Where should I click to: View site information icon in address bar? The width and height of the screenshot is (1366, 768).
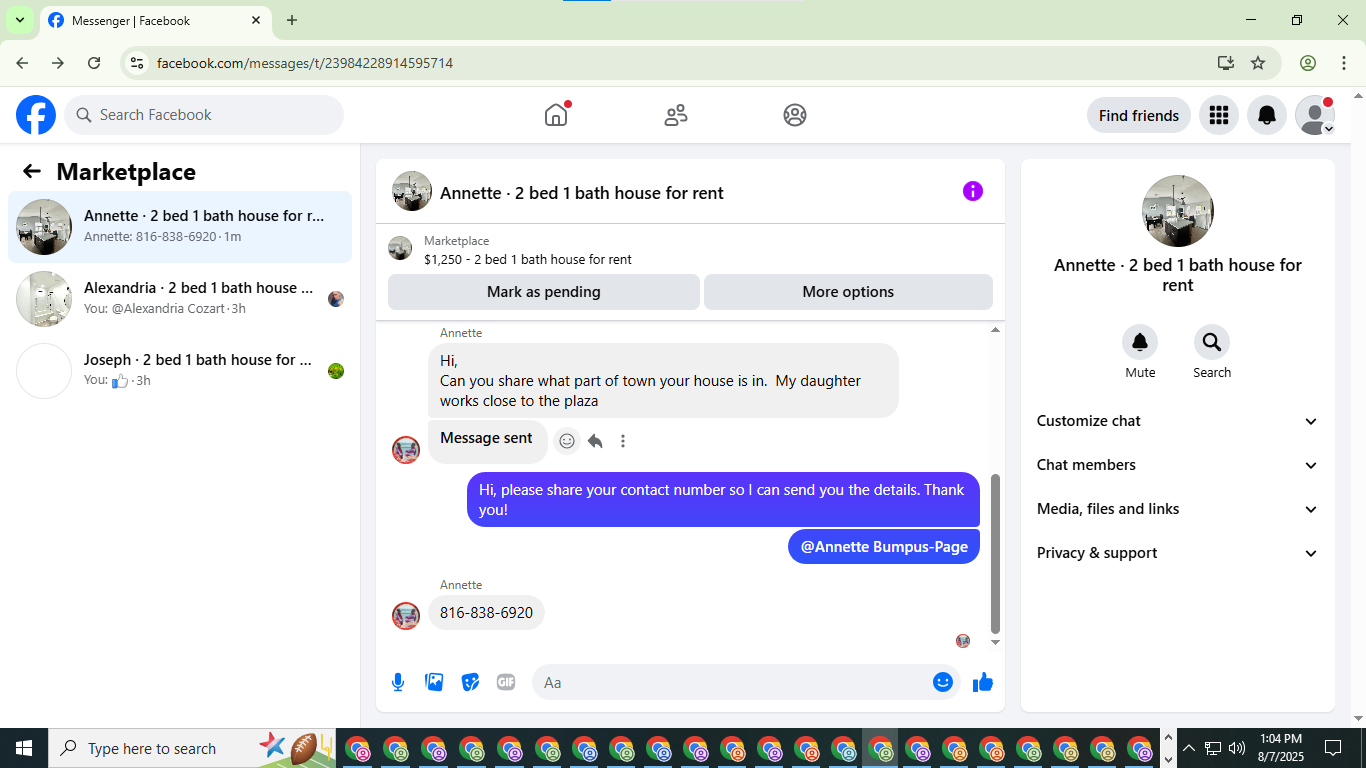(x=138, y=63)
